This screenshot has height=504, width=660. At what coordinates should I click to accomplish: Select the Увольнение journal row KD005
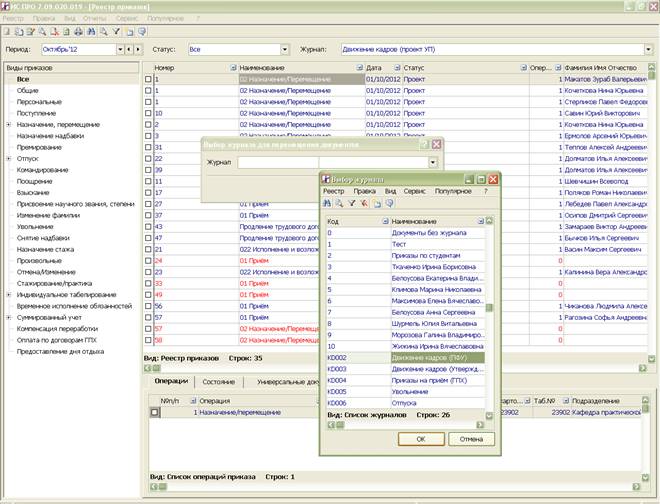pos(406,392)
